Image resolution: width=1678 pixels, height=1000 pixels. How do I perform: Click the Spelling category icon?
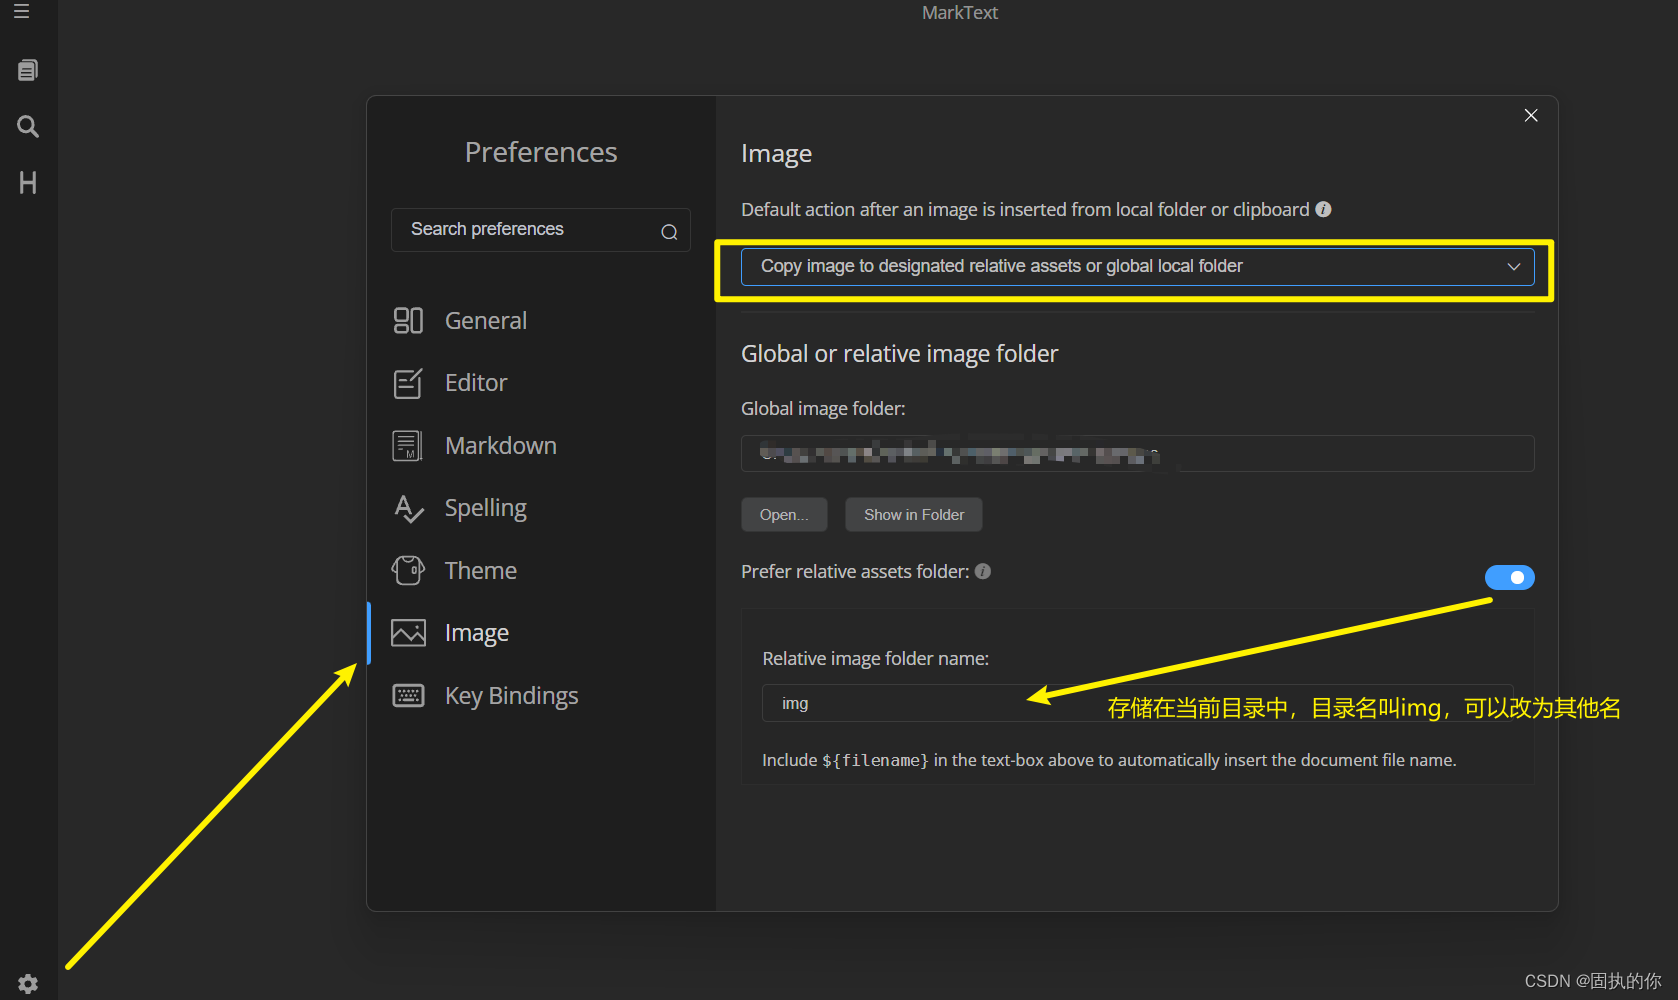tap(408, 508)
